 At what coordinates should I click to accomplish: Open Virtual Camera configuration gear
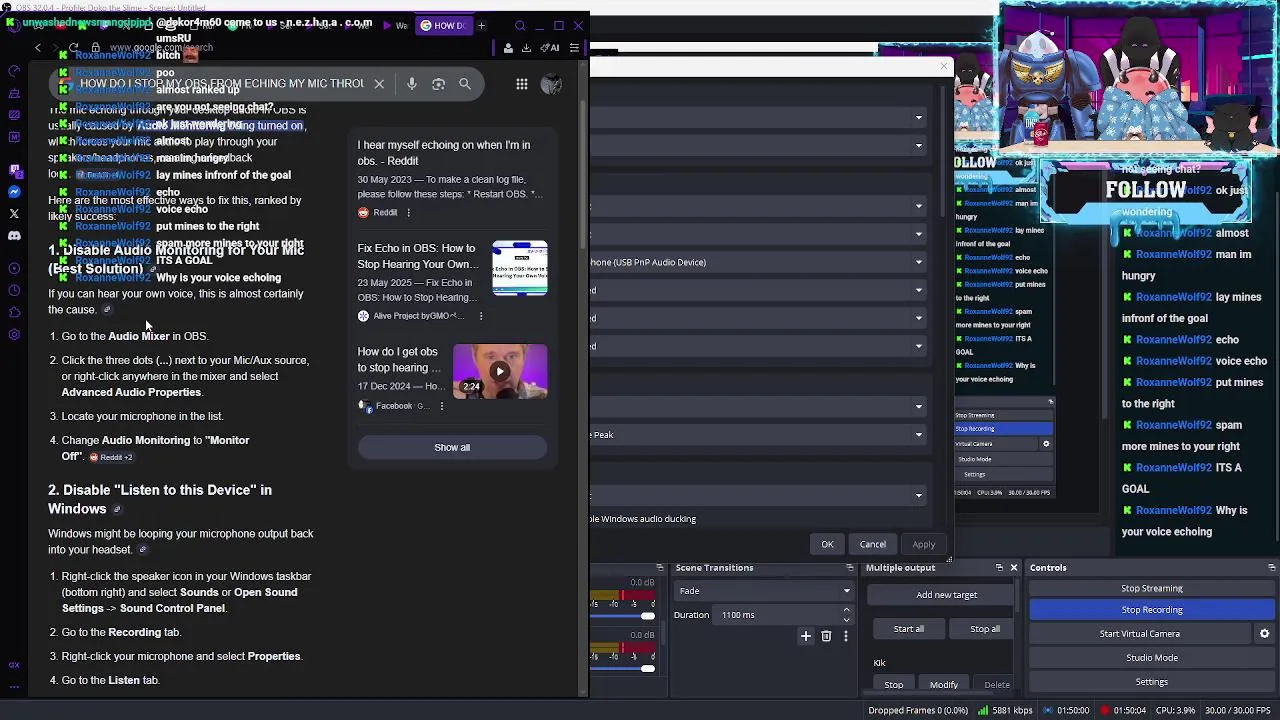click(x=1264, y=634)
